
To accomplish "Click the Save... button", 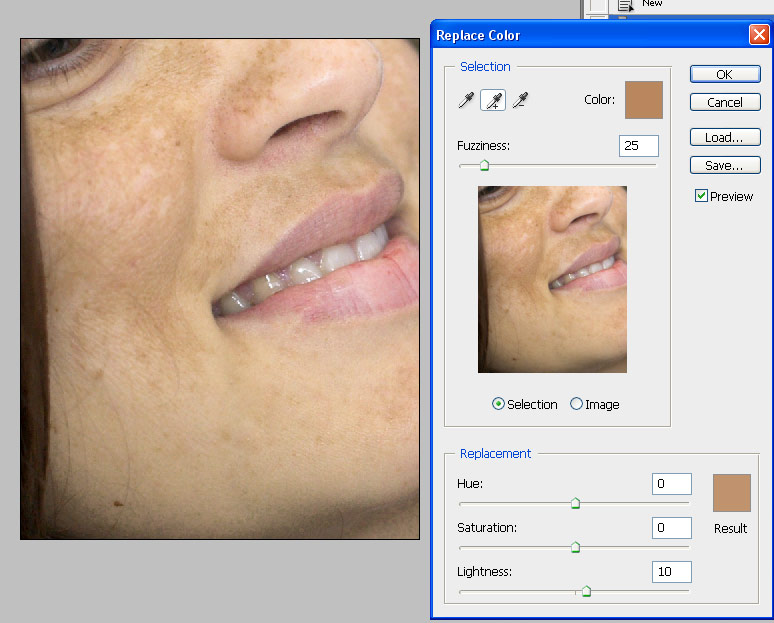I will 724,166.
